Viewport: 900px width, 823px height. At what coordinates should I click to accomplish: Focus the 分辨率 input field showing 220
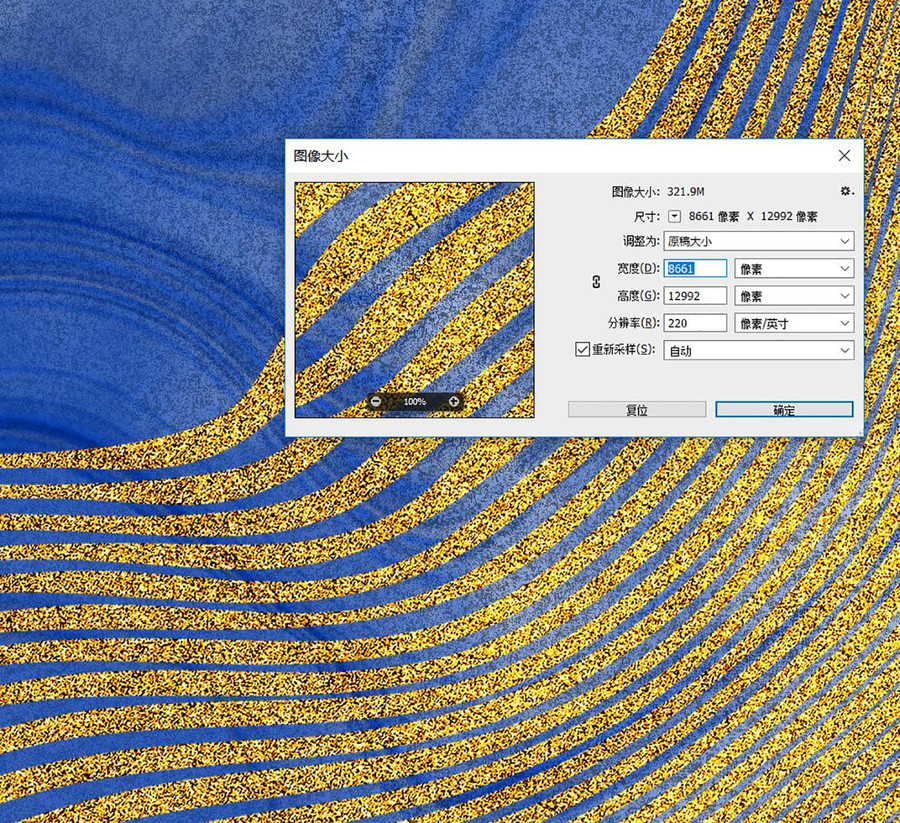(x=695, y=323)
